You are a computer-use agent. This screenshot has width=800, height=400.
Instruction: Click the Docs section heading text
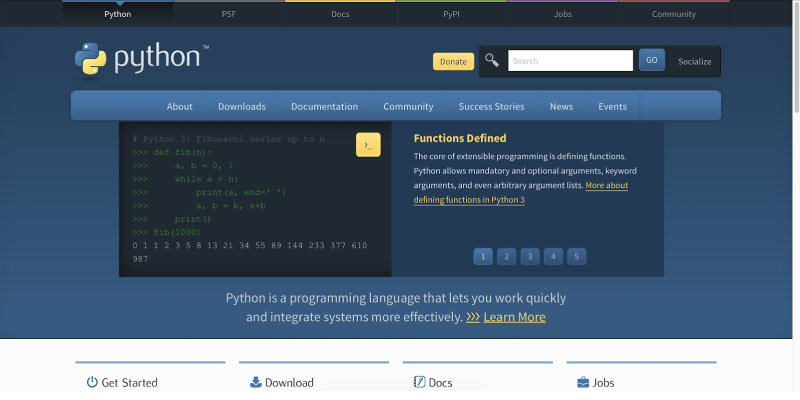pos(440,383)
